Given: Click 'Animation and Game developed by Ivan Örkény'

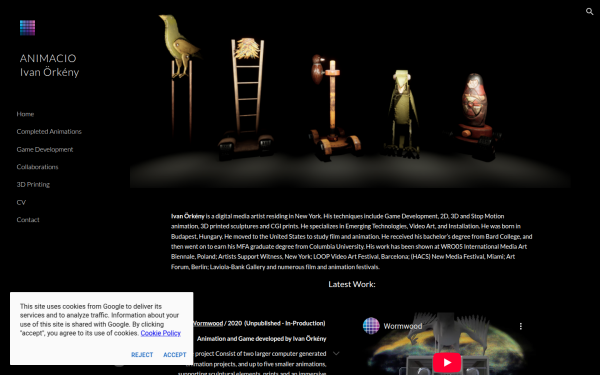Looking at the screenshot, I should [261, 339].
